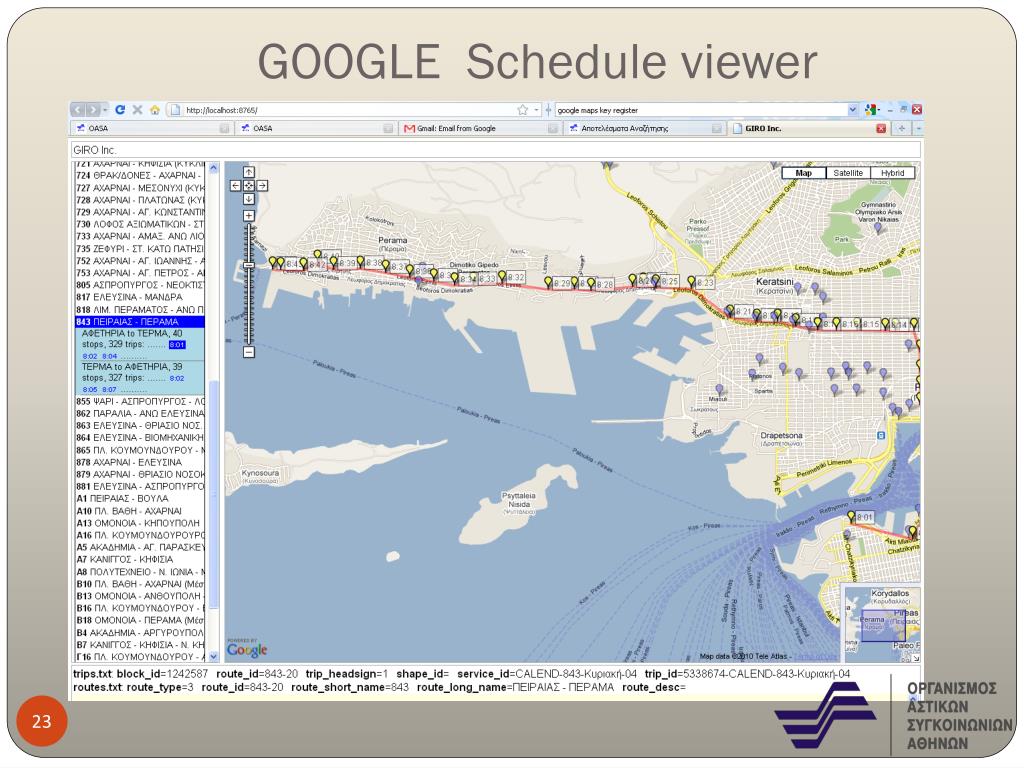Select the ΤΕΡΜΑ to ΑΦΕΤΗΡΙΑ direction
1024x768 pixels.
click(132, 367)
